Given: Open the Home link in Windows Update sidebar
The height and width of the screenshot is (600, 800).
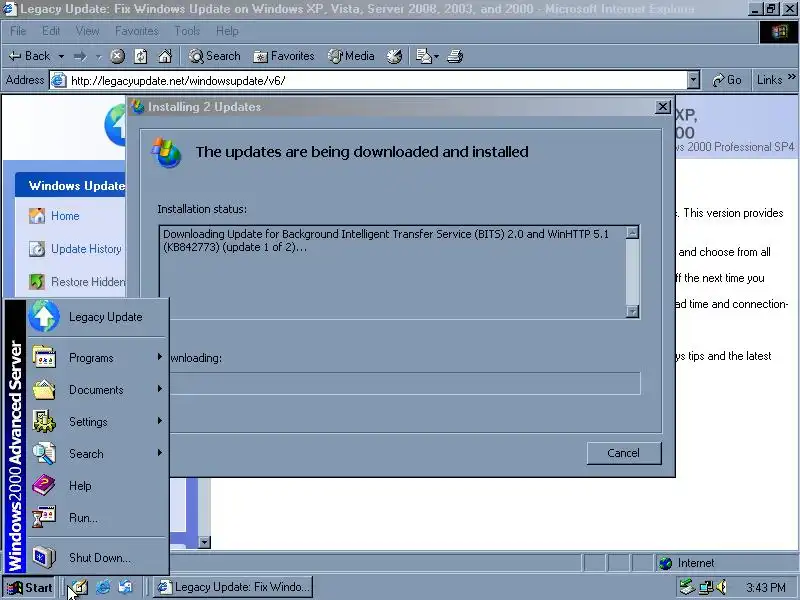Looking at the screenshot, I should click(65, 216).
